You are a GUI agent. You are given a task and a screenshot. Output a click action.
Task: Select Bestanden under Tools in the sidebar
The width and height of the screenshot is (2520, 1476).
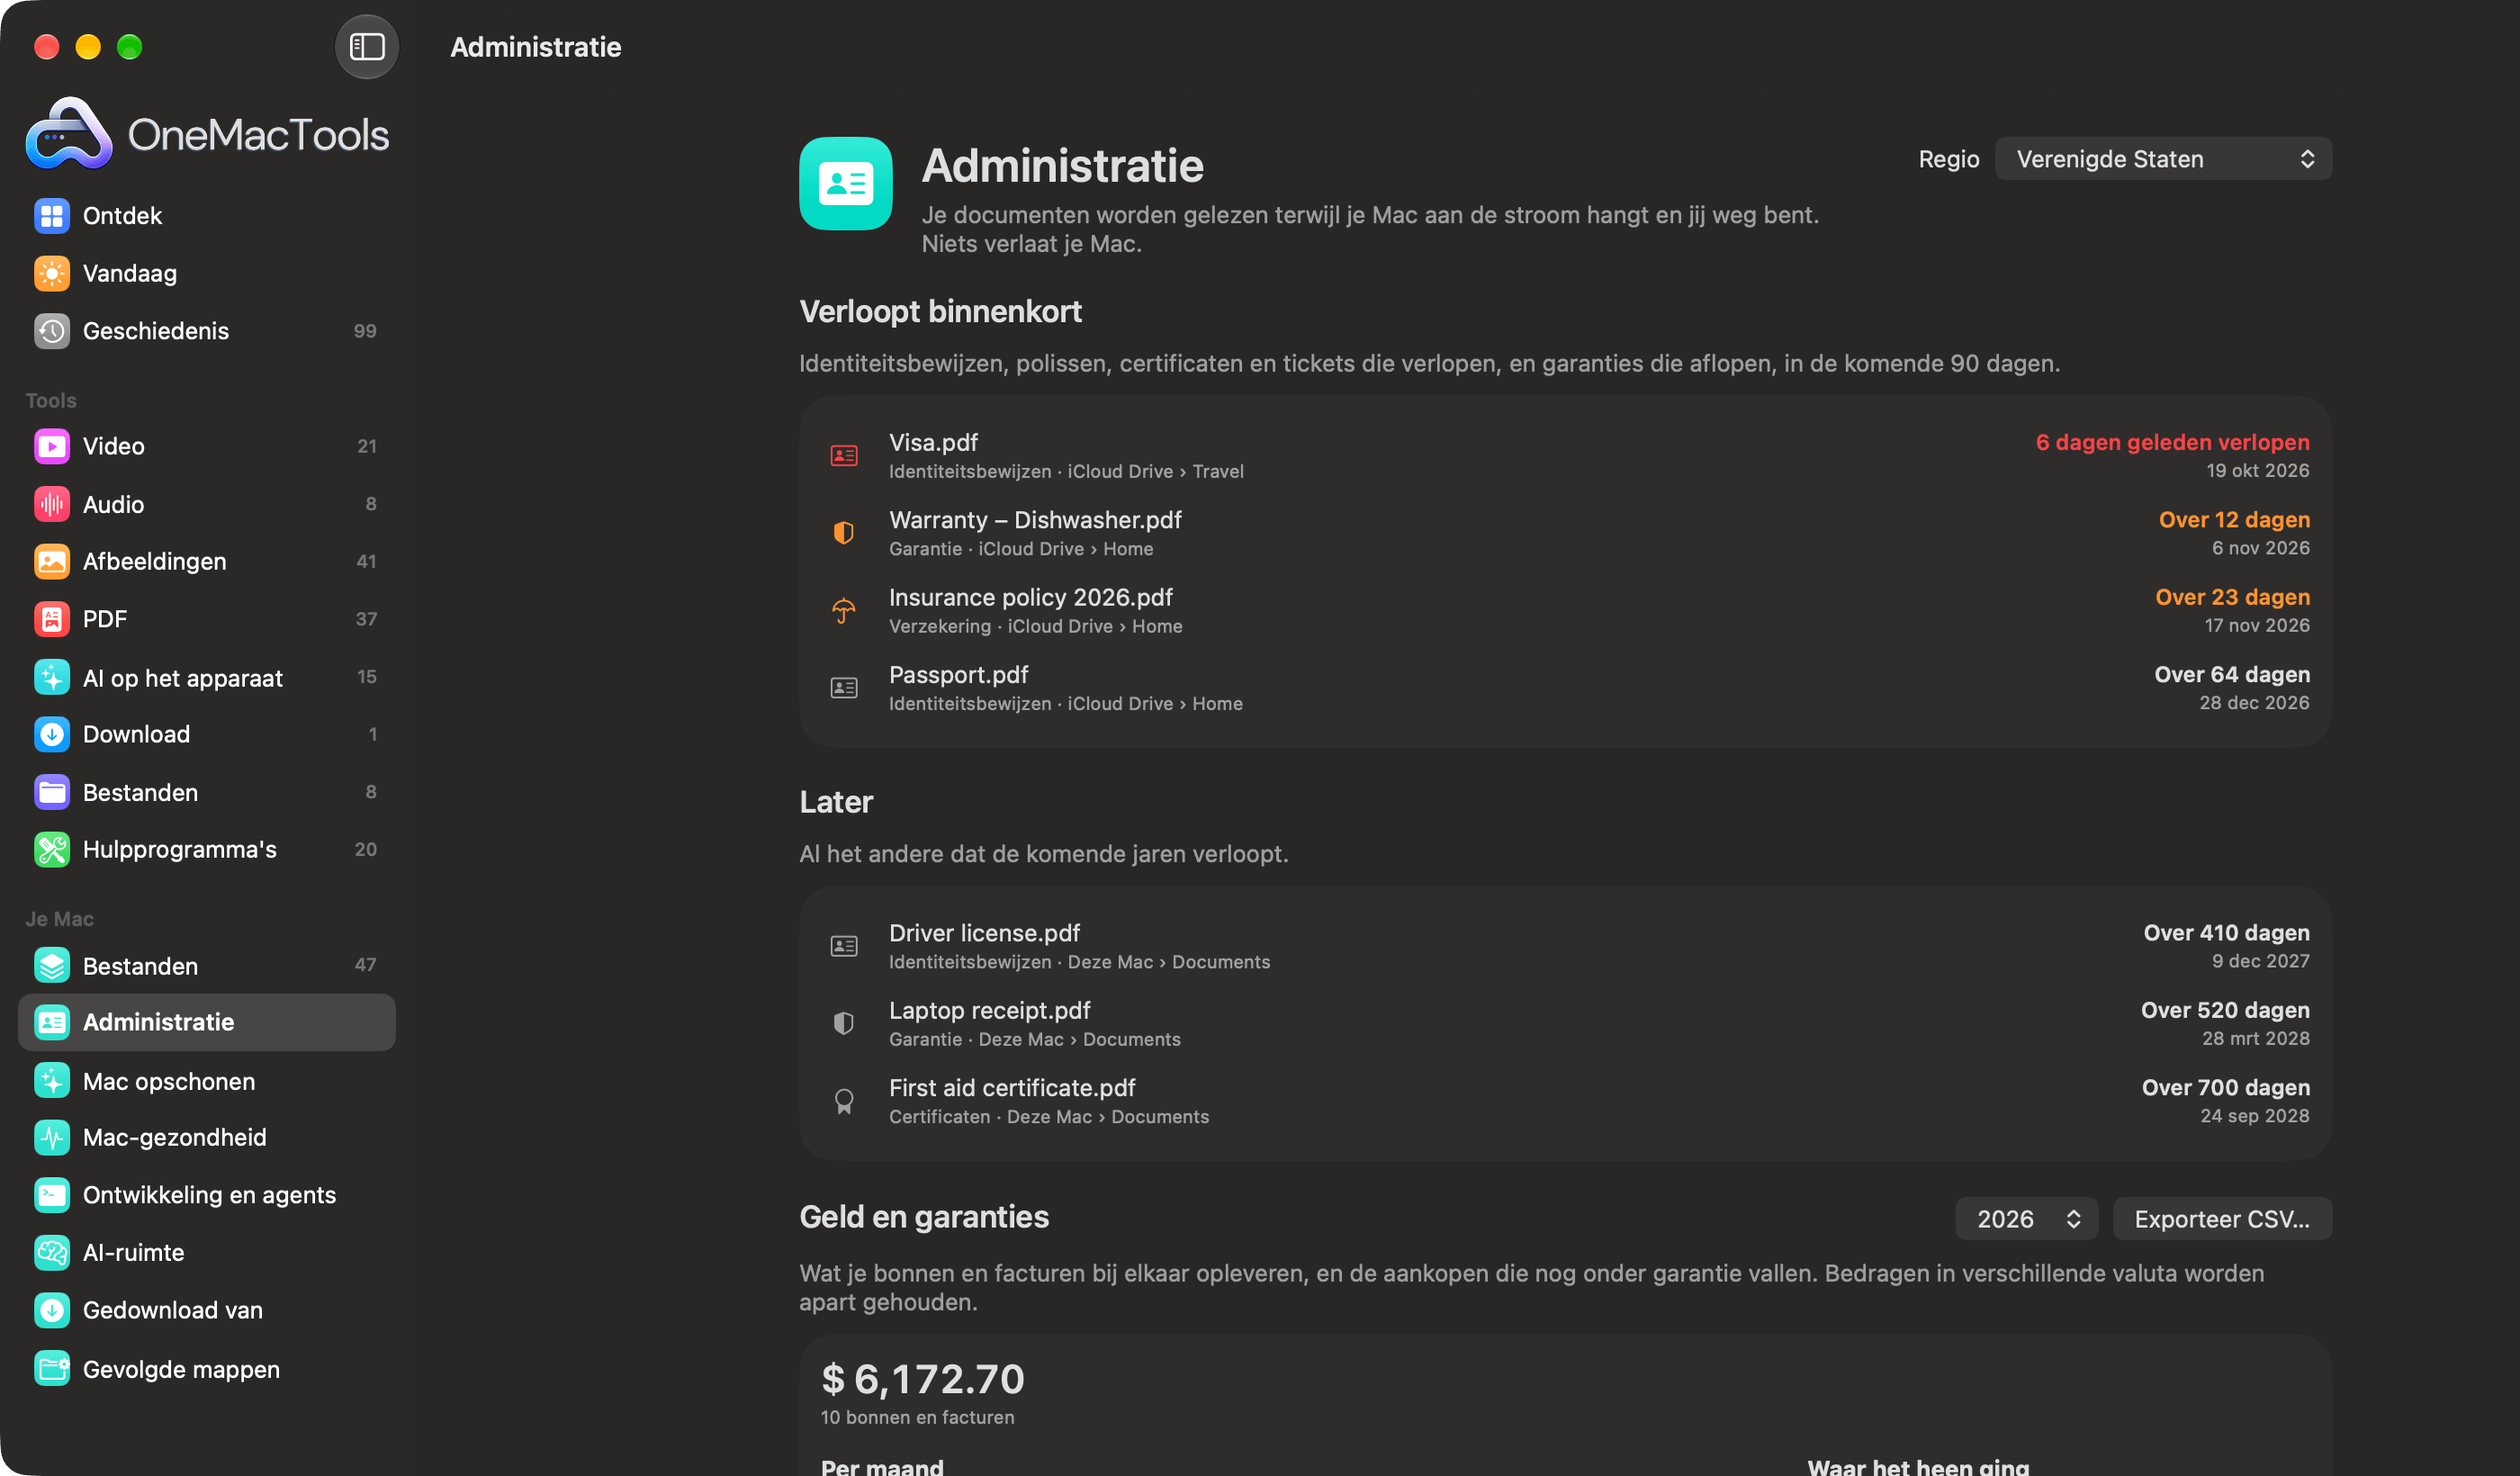tap(207, 792)
